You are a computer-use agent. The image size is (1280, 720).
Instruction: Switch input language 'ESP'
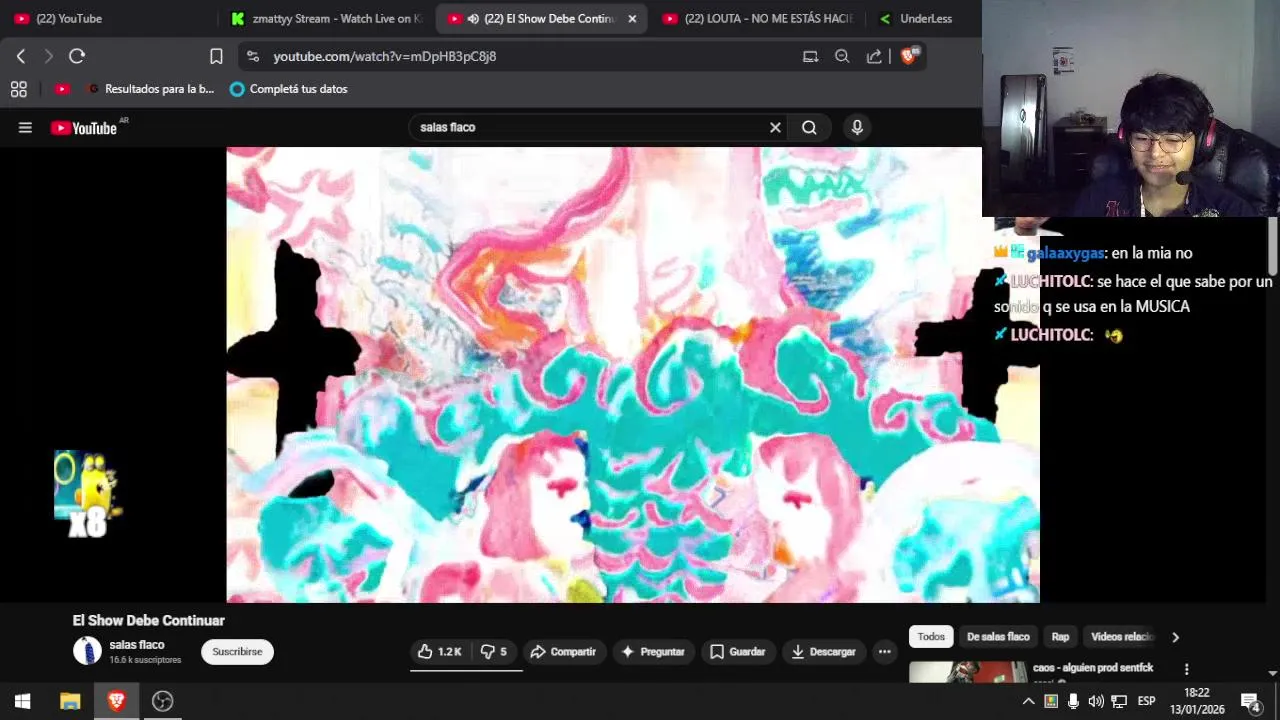click(x=1146, y=701)
